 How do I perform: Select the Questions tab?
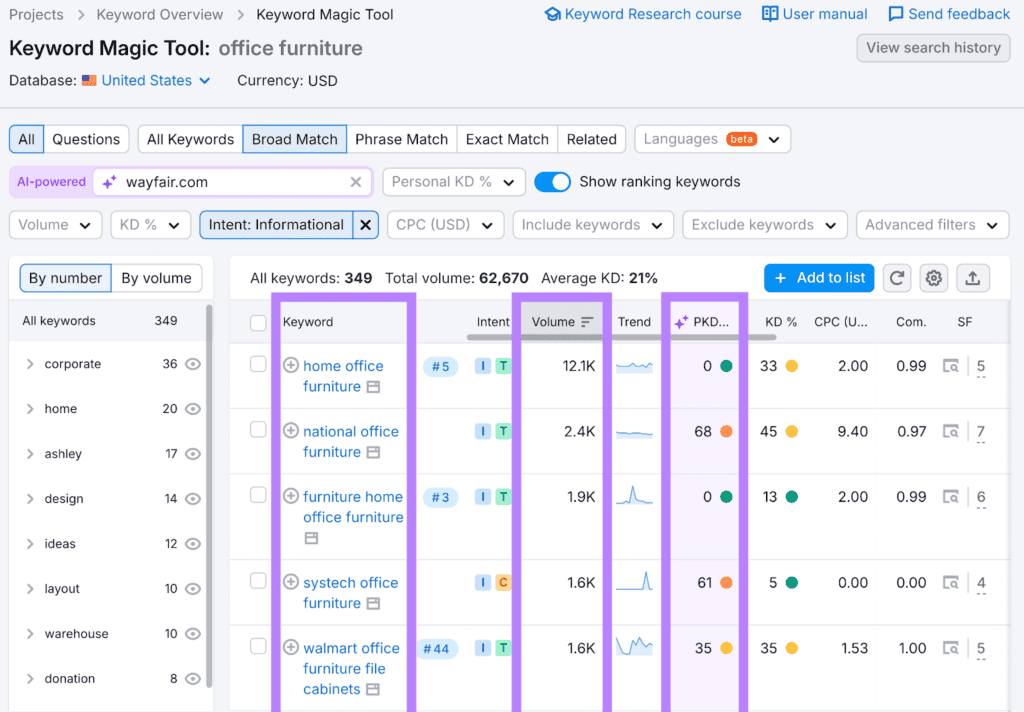pyautogui.click(x=86, y=139)
